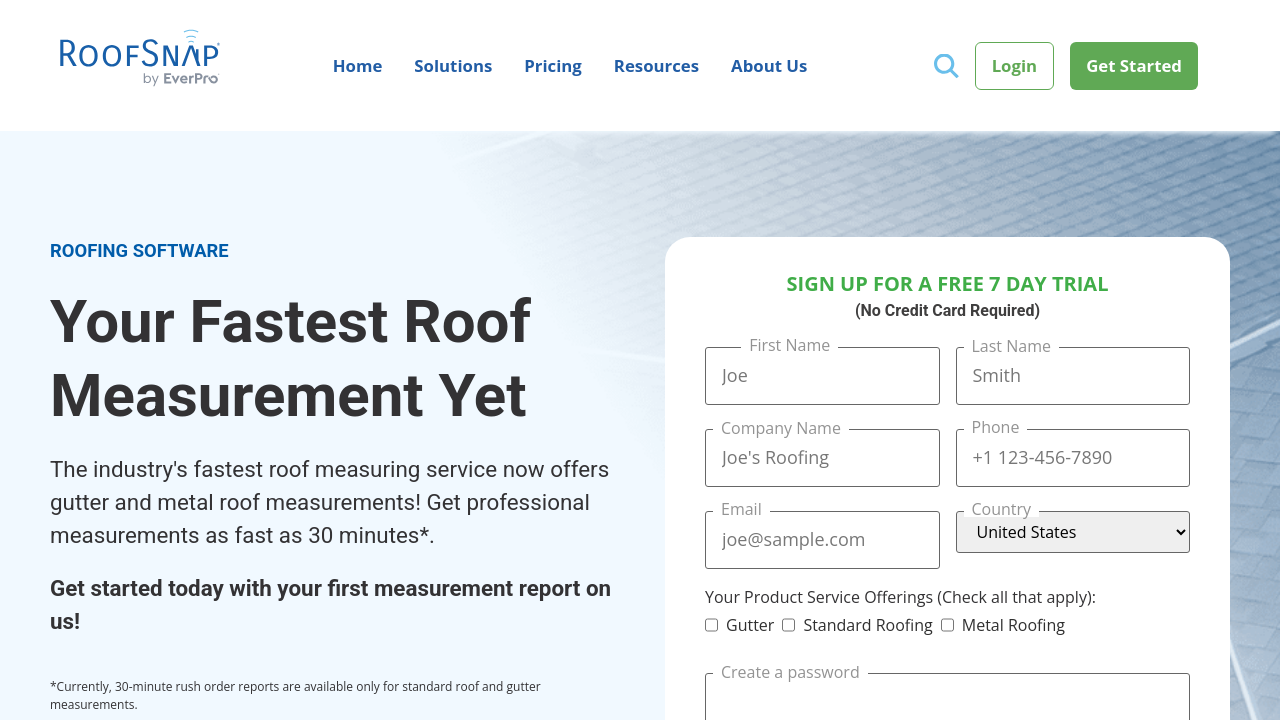Viewport: 1280px width, 720px height.
Task: Focus the Email address field
Action: (822, 541)
